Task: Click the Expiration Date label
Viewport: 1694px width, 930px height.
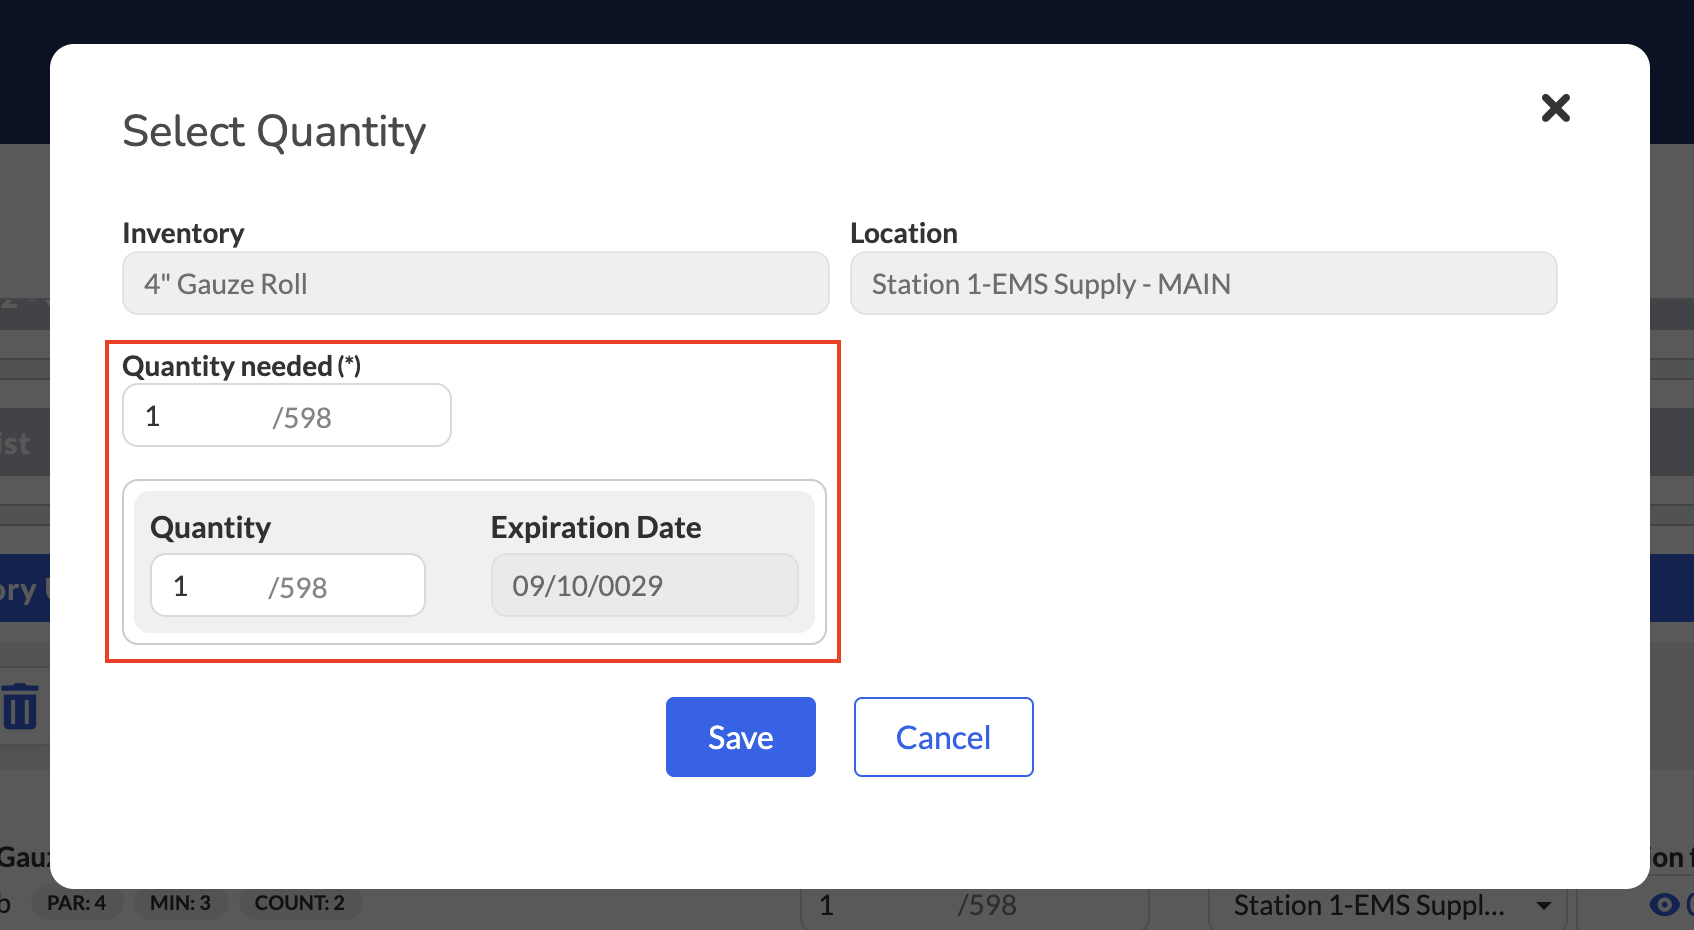Action: [596, 527]
